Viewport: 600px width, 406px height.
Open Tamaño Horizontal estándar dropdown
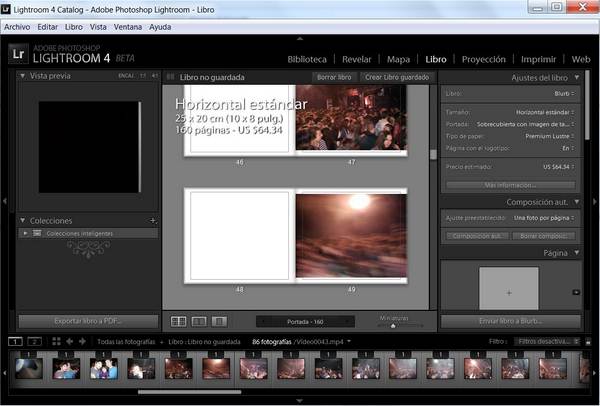545,112
